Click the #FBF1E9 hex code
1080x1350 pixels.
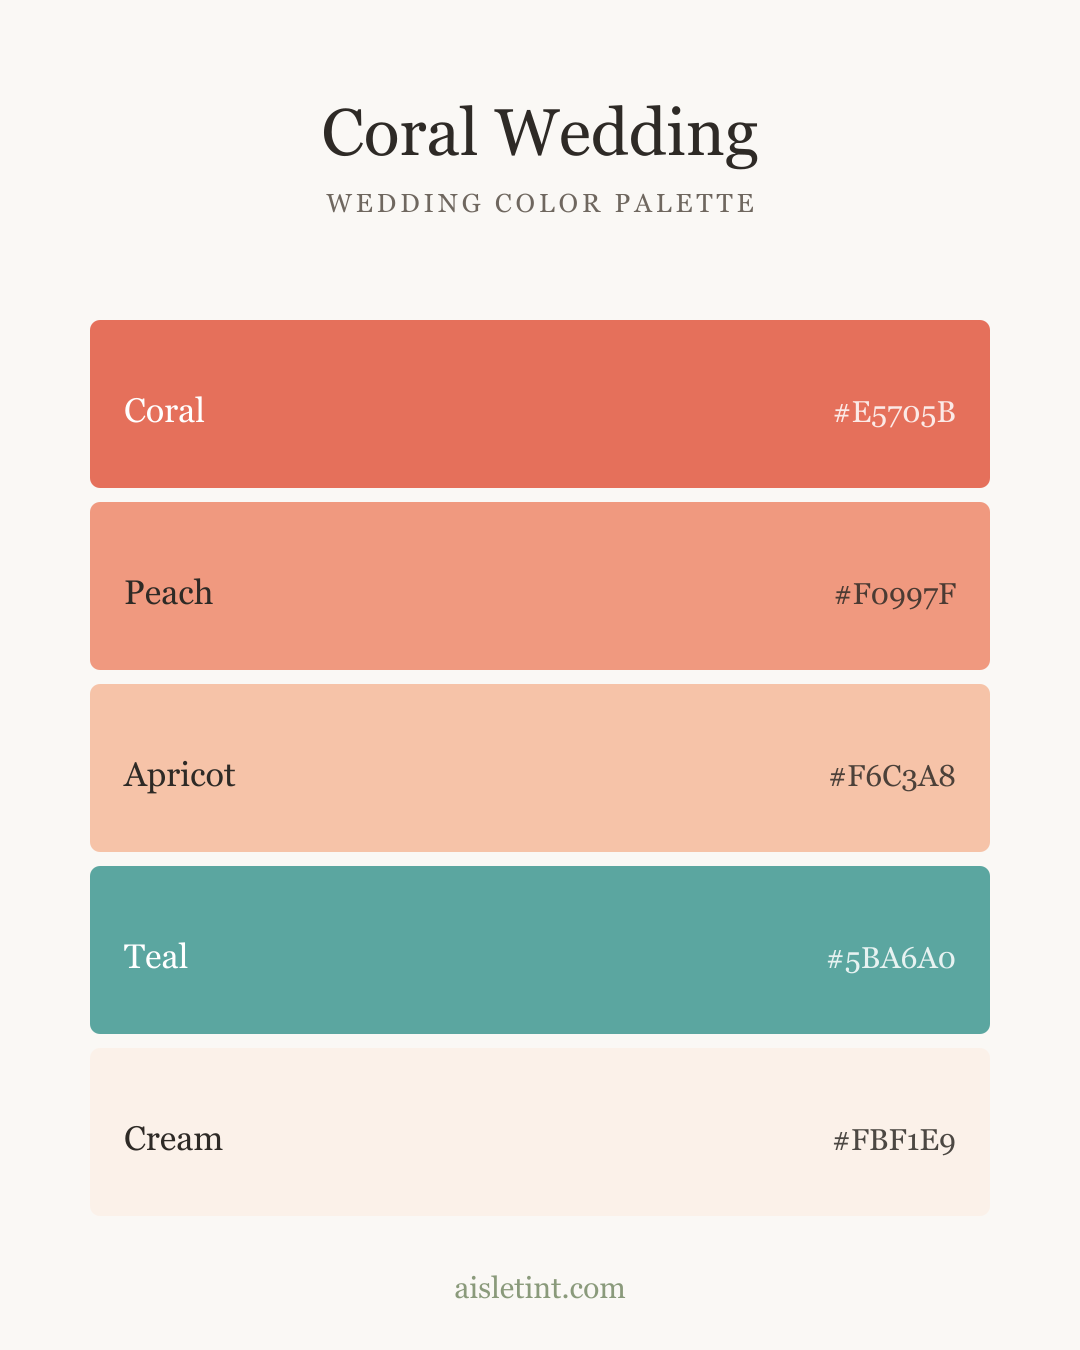tap(894, 1140)
